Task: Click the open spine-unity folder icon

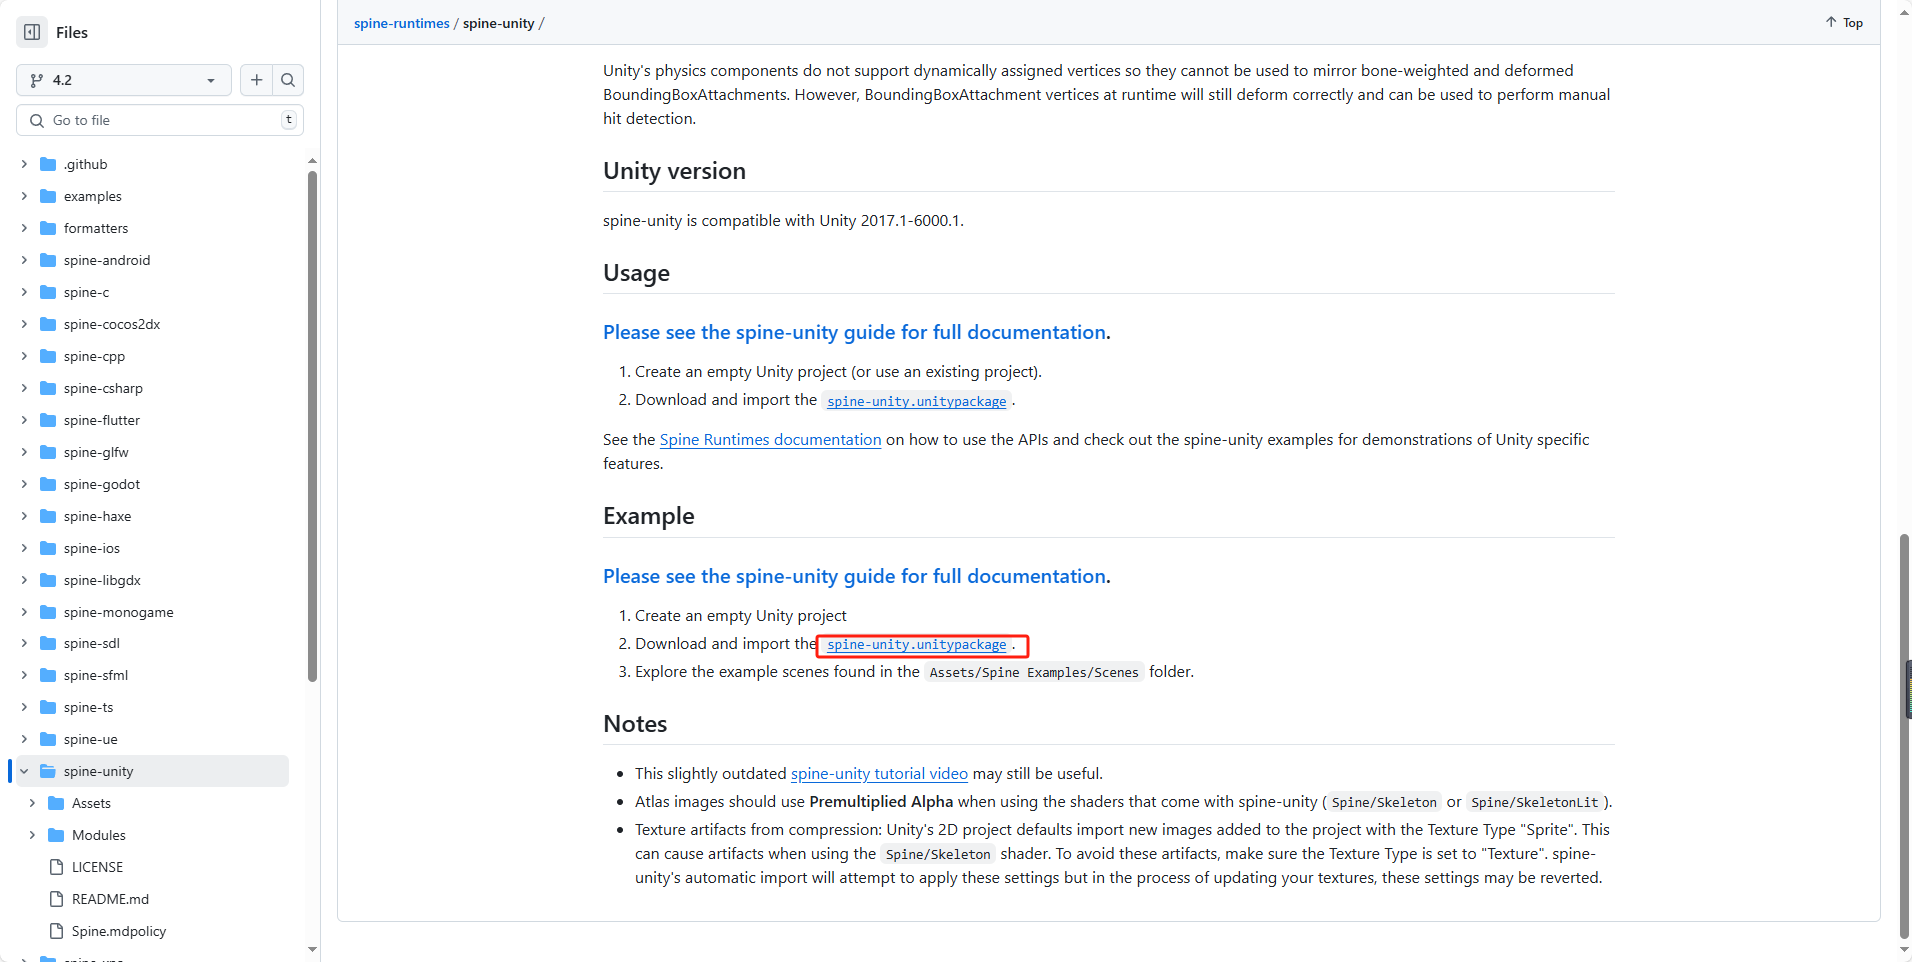Action: tap(48, 771)
